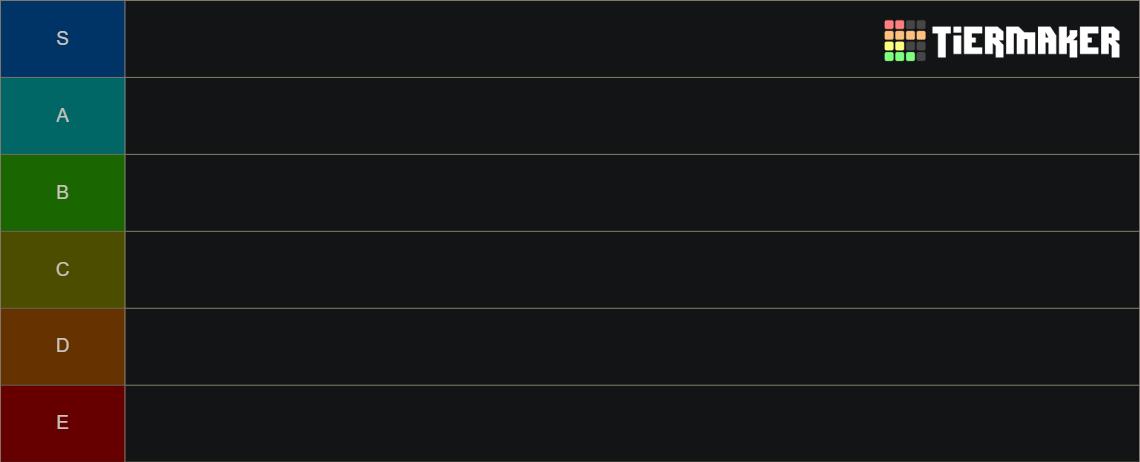Click the TierMaker wordmark text
The height and width of the screenshot is (462, 1140).
1026,41
